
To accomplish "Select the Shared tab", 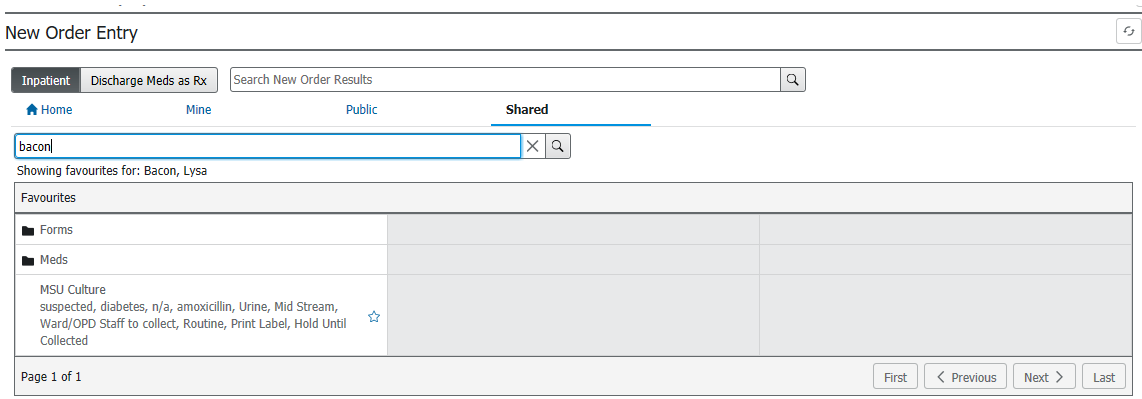I will (x=527, y=110).
